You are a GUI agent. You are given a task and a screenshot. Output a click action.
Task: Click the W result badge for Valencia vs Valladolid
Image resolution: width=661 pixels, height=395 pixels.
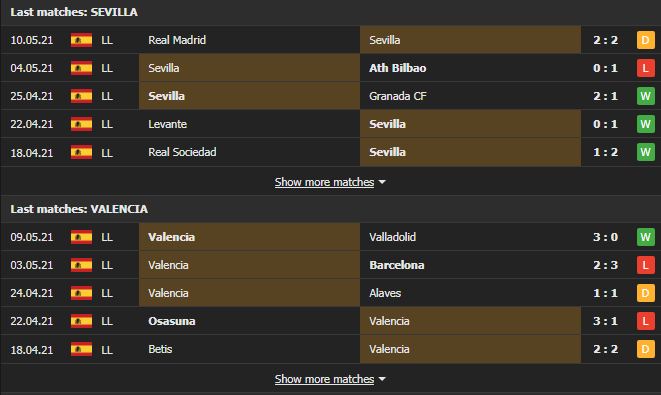pos(645,237)
